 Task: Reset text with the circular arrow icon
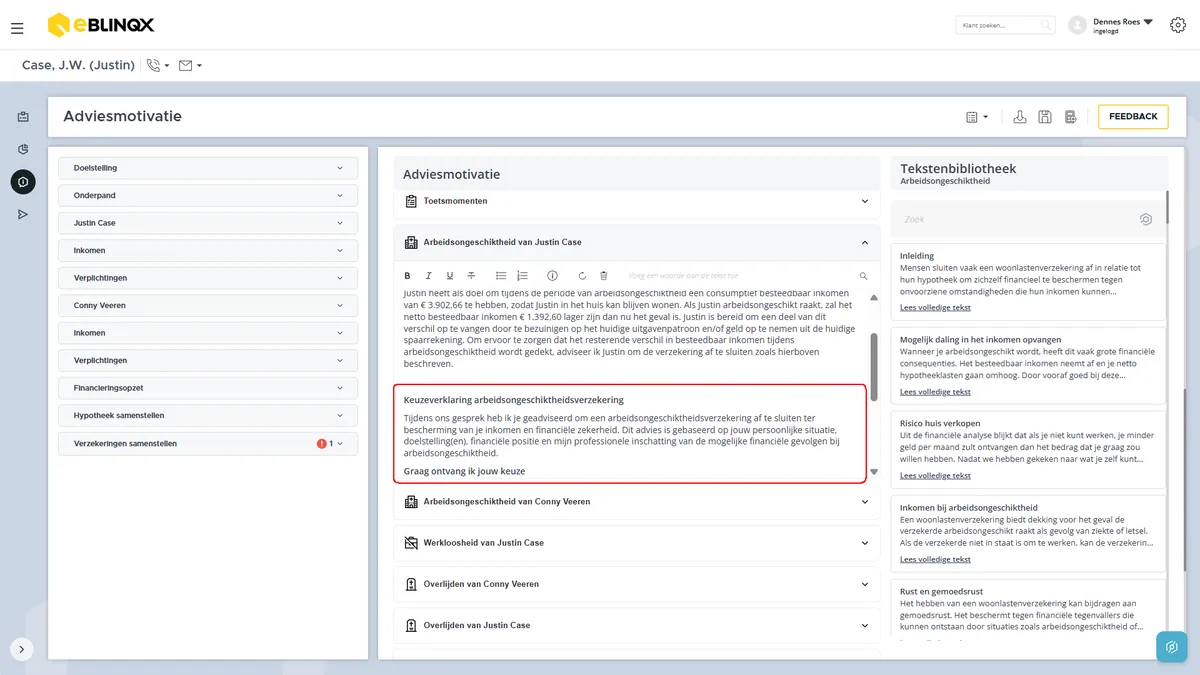582,276
